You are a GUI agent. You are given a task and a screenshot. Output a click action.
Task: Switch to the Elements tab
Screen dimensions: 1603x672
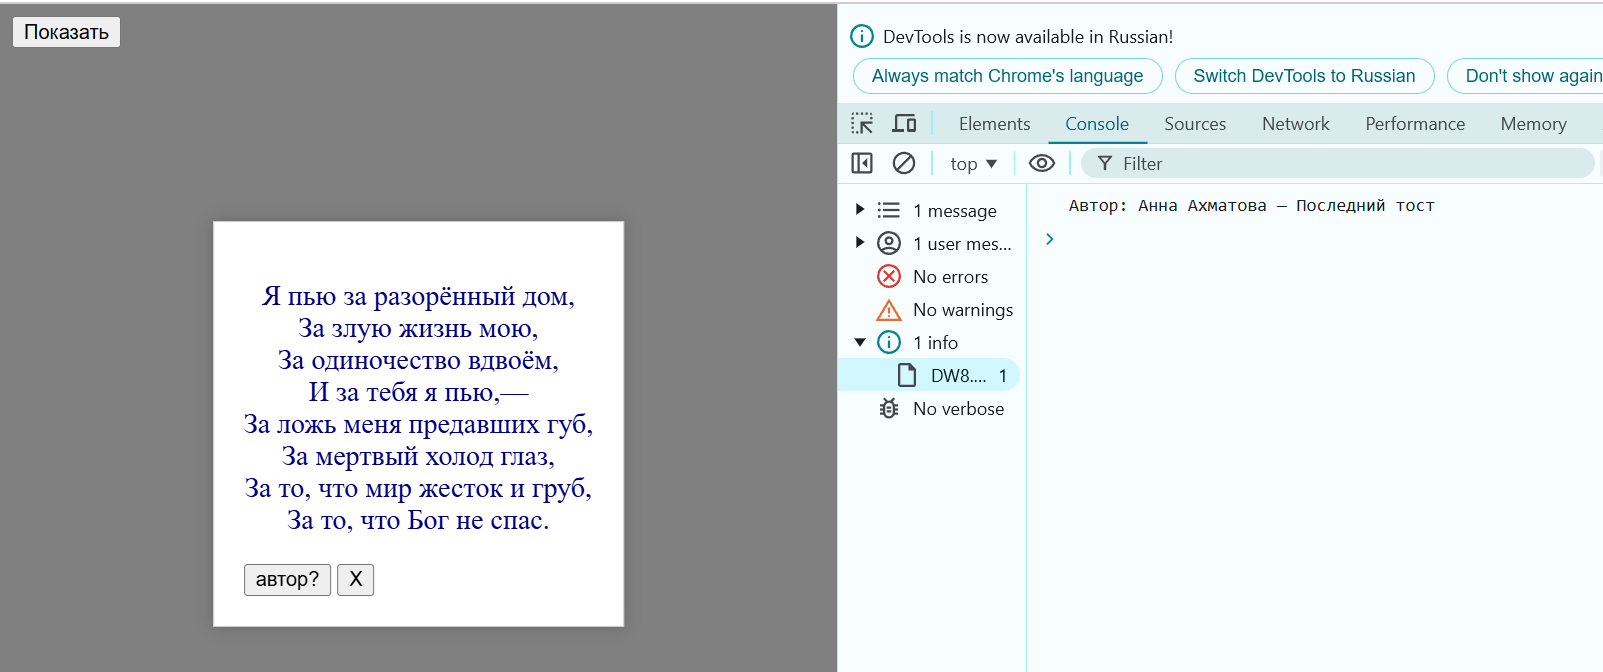(x=994, y=124)
